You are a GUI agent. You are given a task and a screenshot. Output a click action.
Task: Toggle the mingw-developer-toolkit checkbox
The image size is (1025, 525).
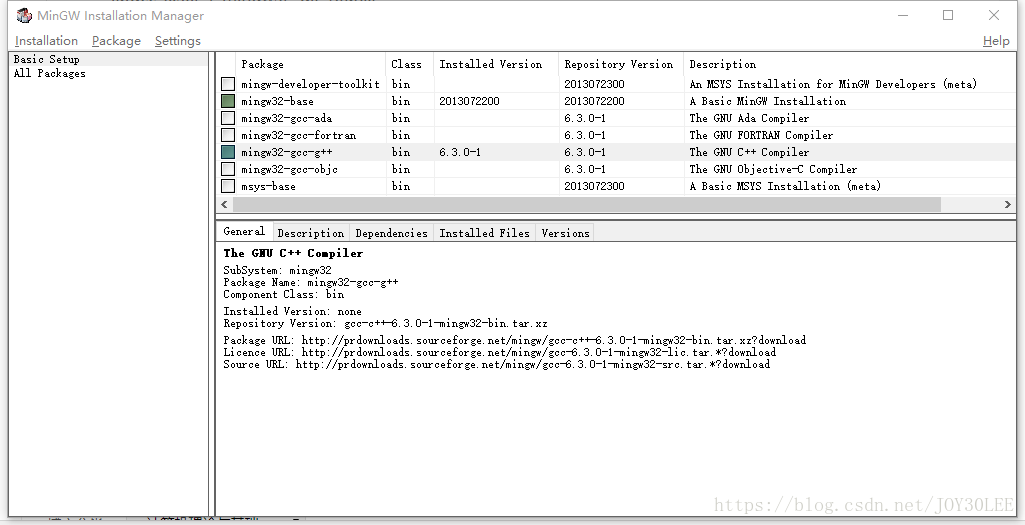click(227, 84)
